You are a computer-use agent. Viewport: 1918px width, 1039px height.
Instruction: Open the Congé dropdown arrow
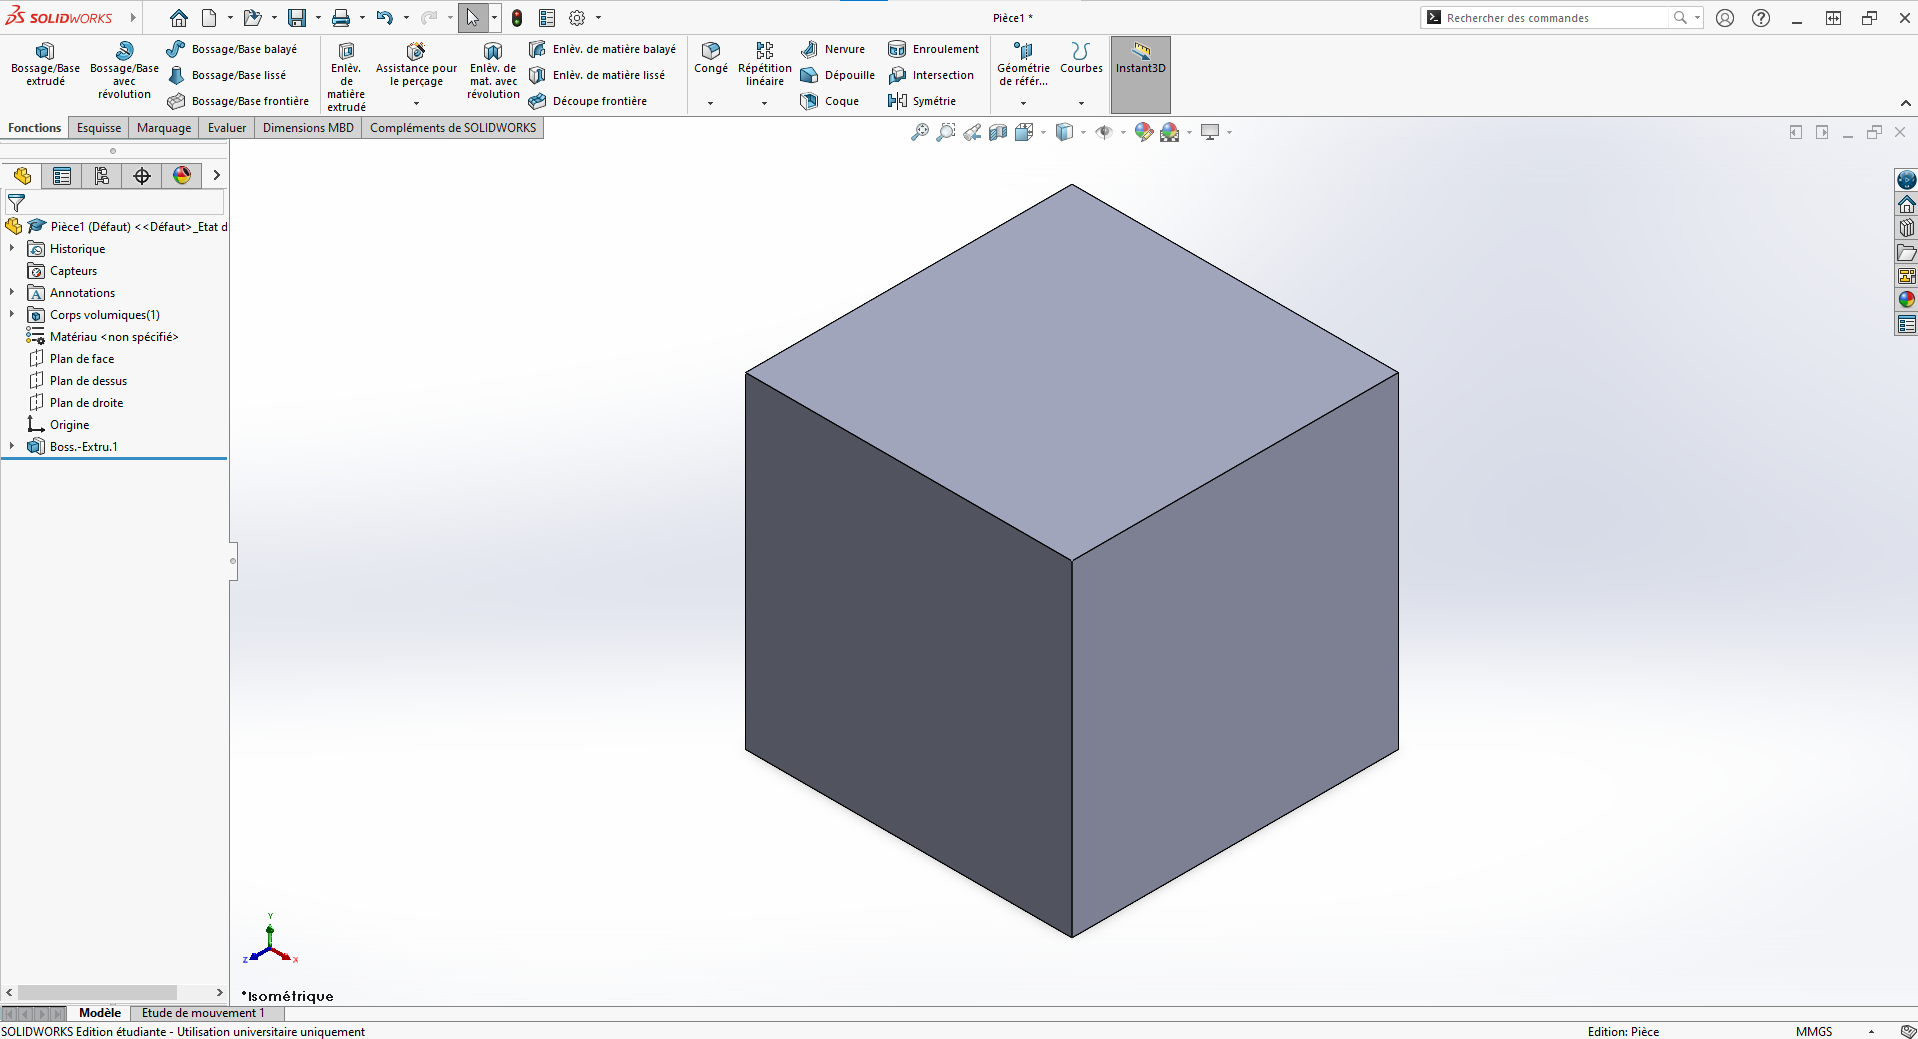[x=711, y=103]
